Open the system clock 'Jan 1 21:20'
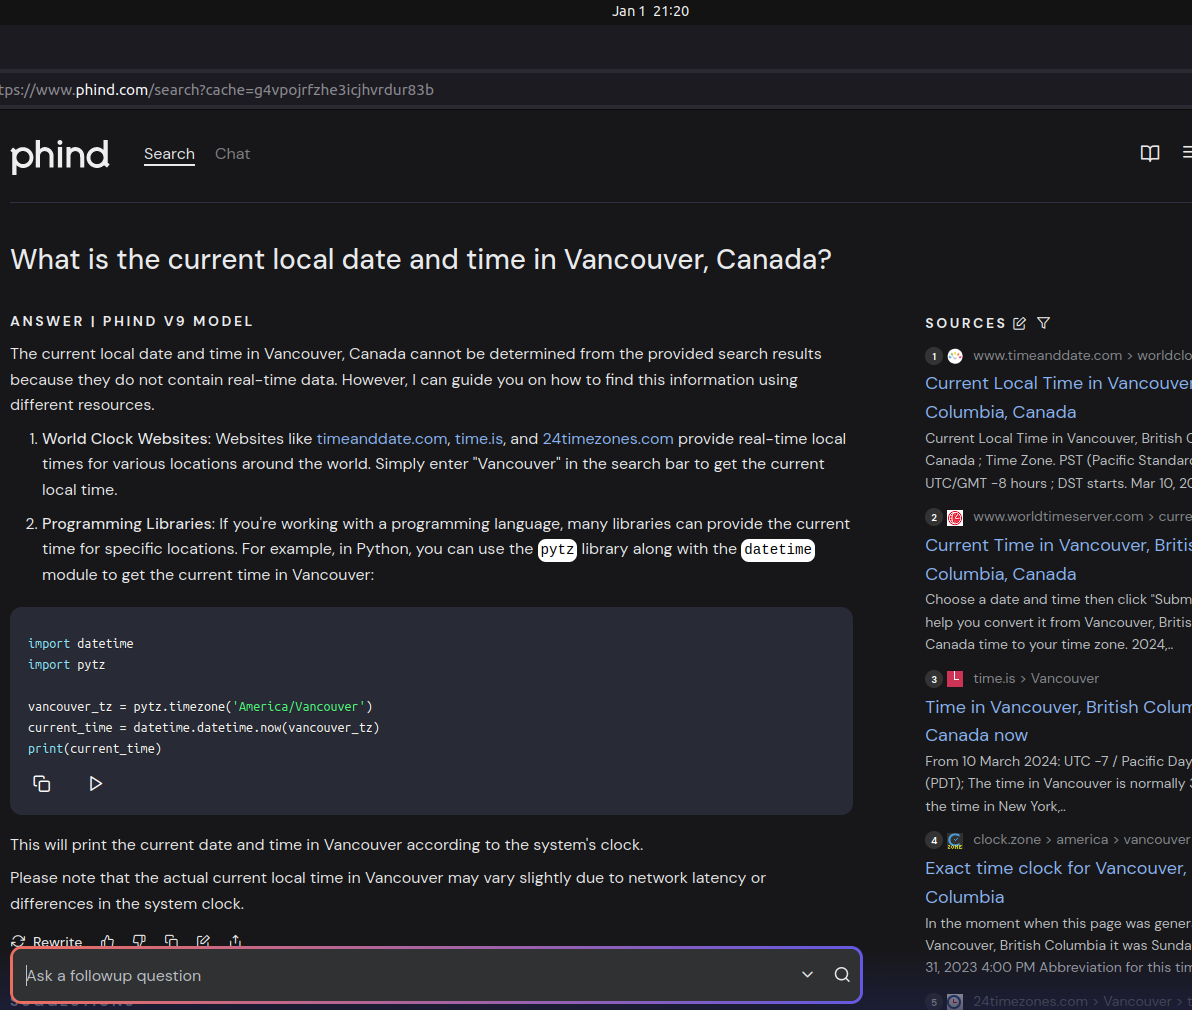Screen dimensions: 1192x1010 click(x=650, y=11)
